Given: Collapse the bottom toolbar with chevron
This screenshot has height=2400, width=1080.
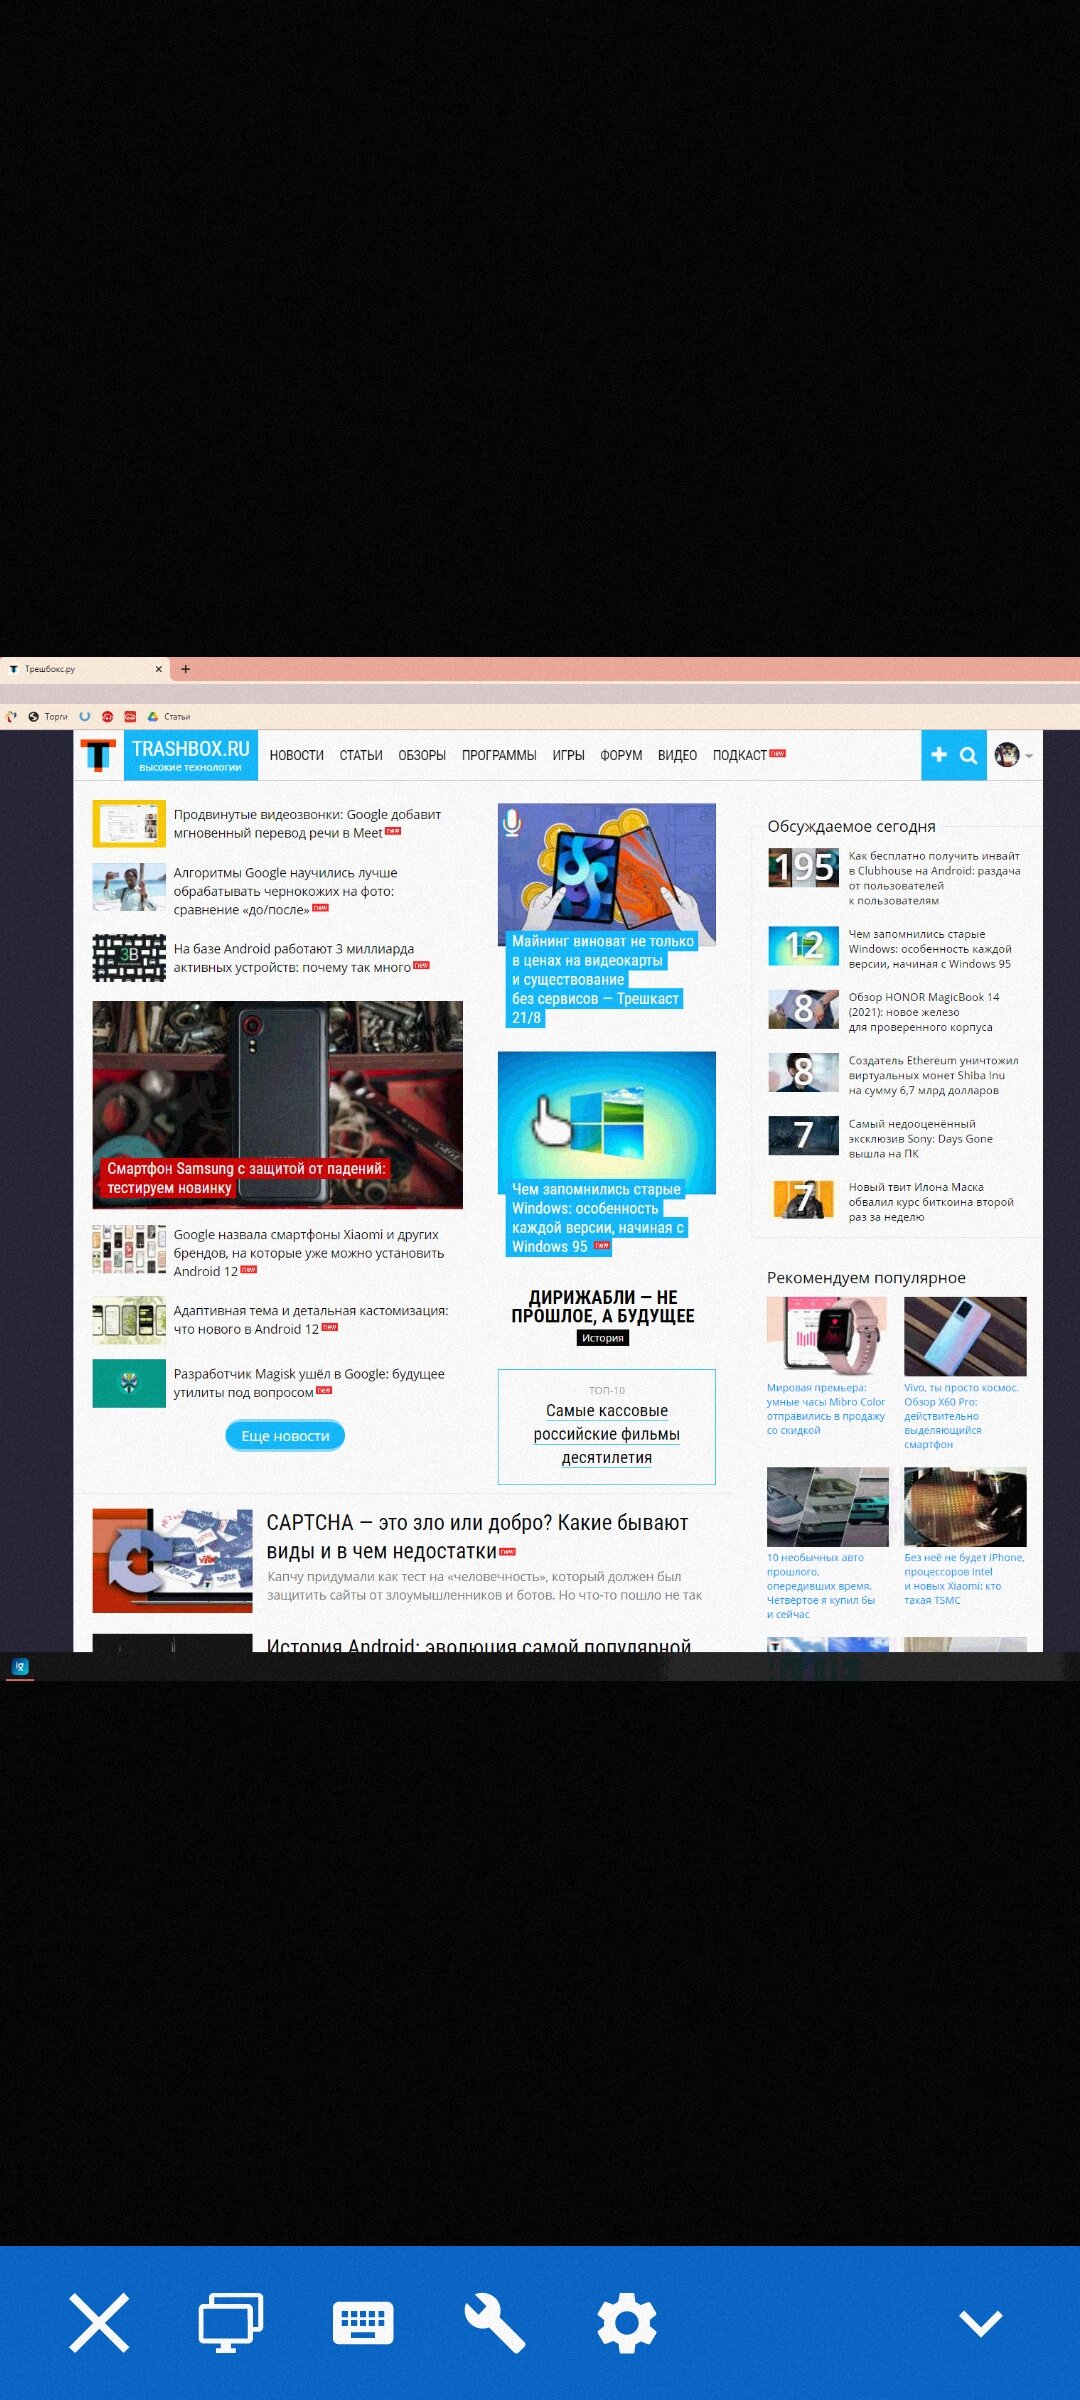Looking at the screenshot, I should click(981, 2323).
